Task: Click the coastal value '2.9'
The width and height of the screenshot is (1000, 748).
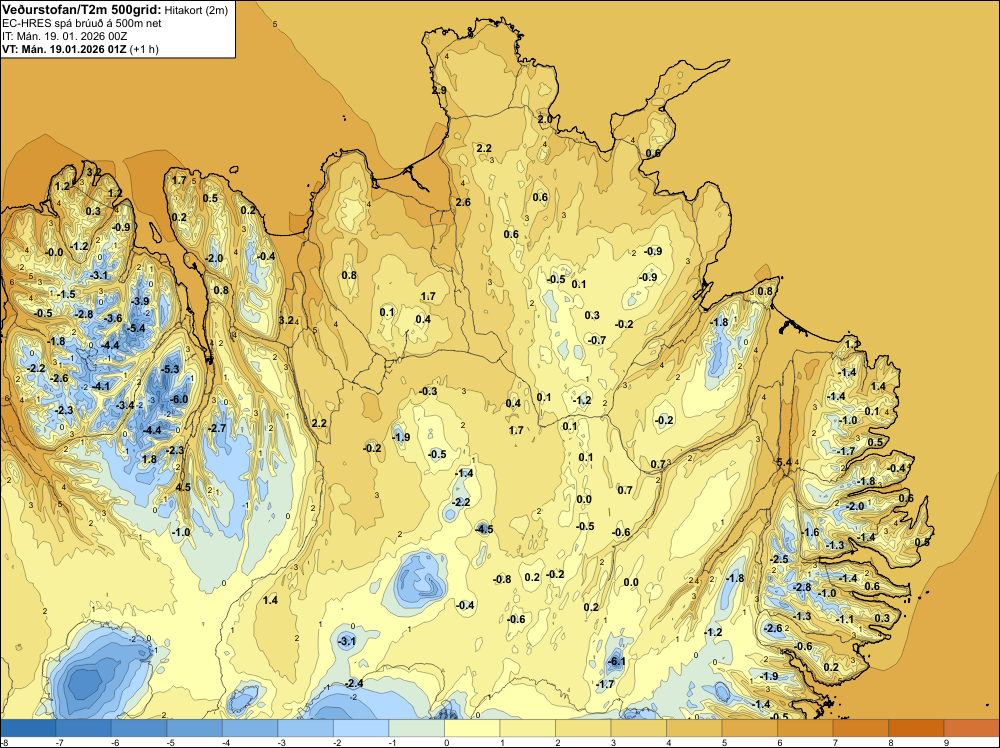Action: [x=439, y=91]
